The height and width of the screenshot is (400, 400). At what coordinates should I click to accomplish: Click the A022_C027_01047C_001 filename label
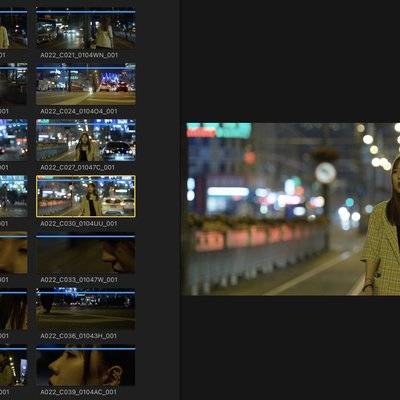[x=77, y=167]
